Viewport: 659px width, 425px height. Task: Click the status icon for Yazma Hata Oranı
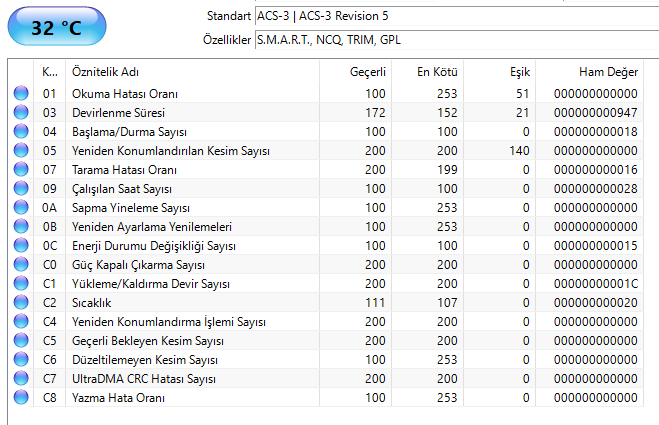click(20, 398)
